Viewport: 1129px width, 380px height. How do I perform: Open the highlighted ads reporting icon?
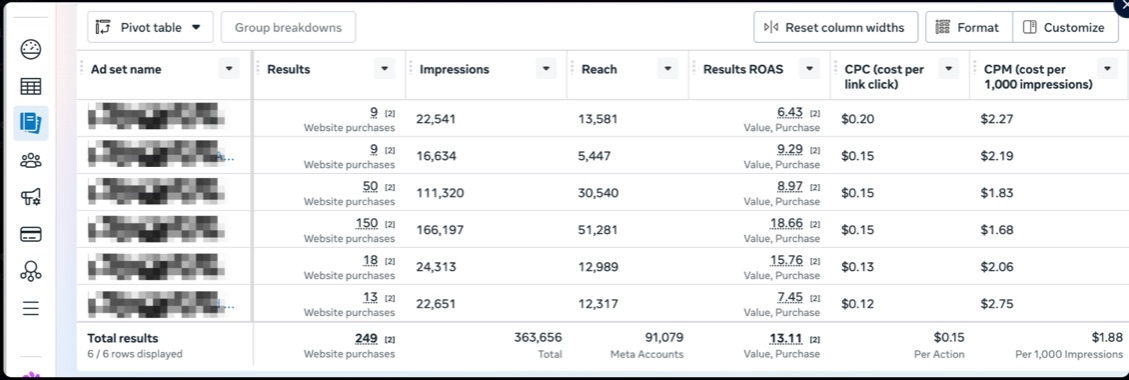30,123
